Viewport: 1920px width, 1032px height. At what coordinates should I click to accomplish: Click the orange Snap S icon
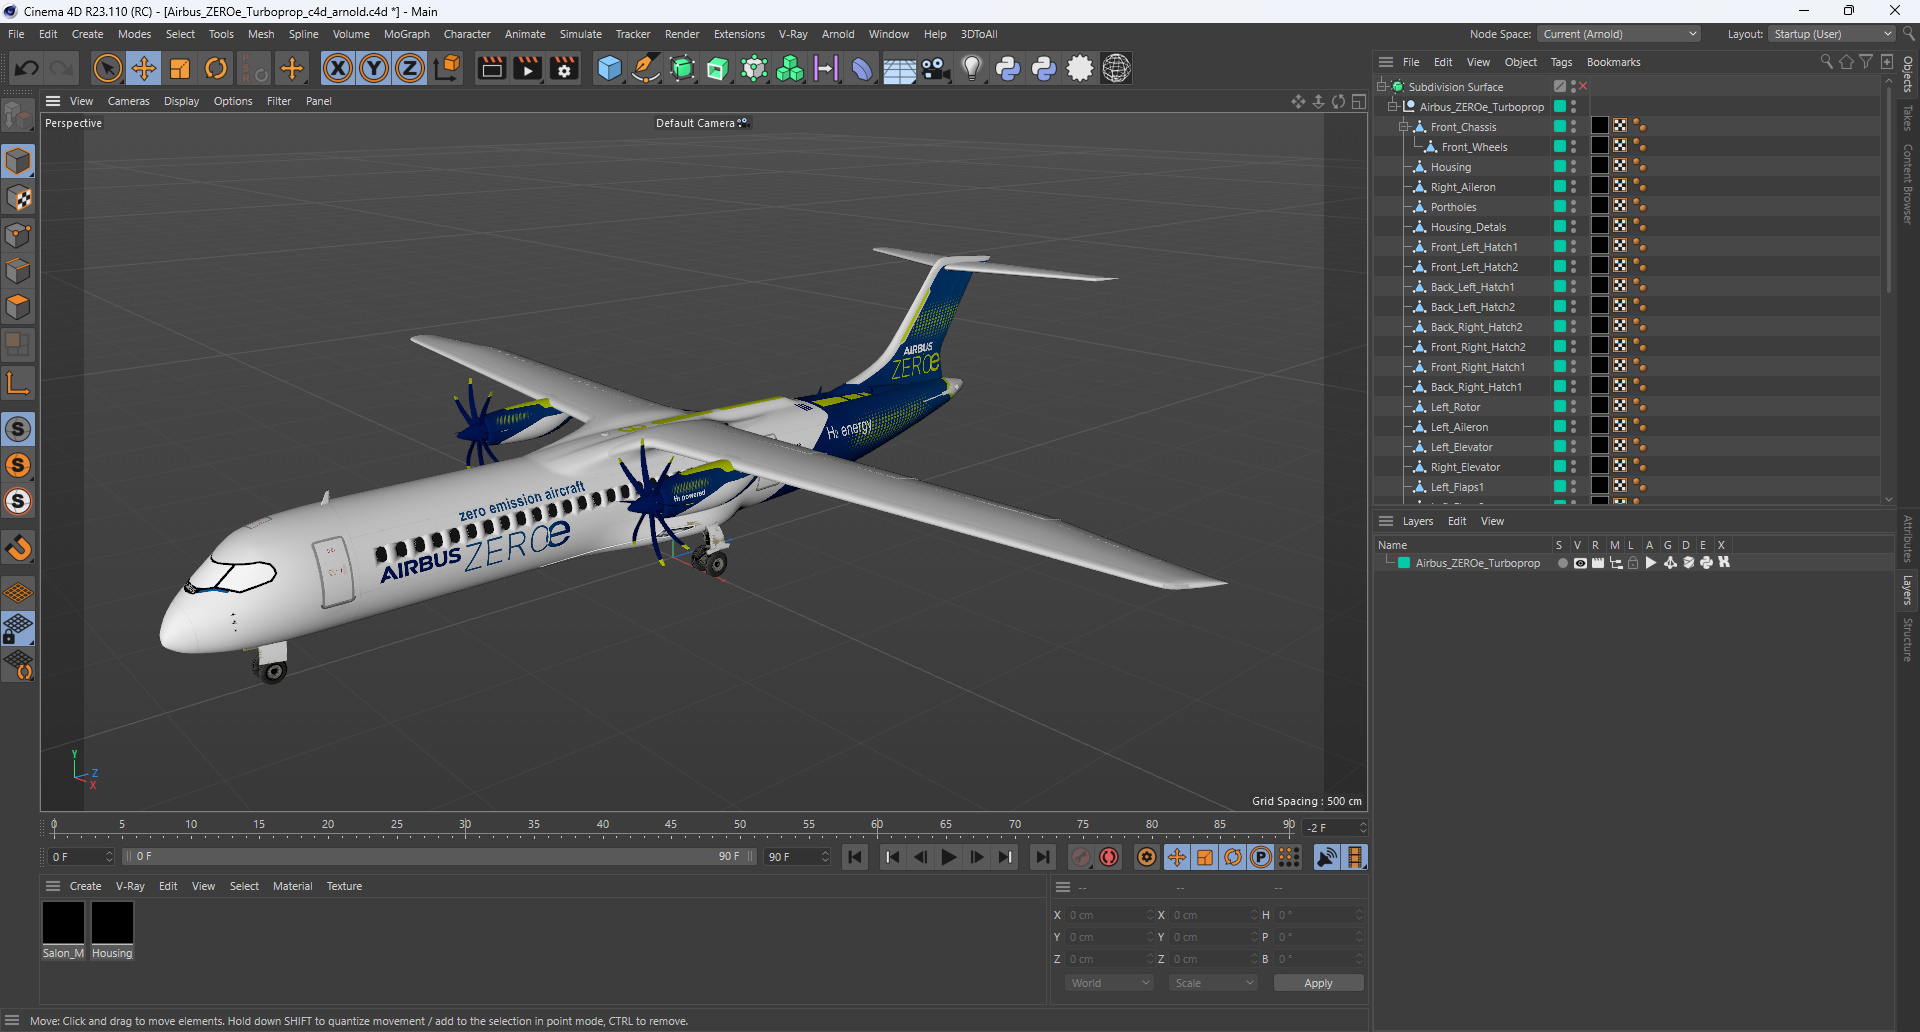click(18, 465)
